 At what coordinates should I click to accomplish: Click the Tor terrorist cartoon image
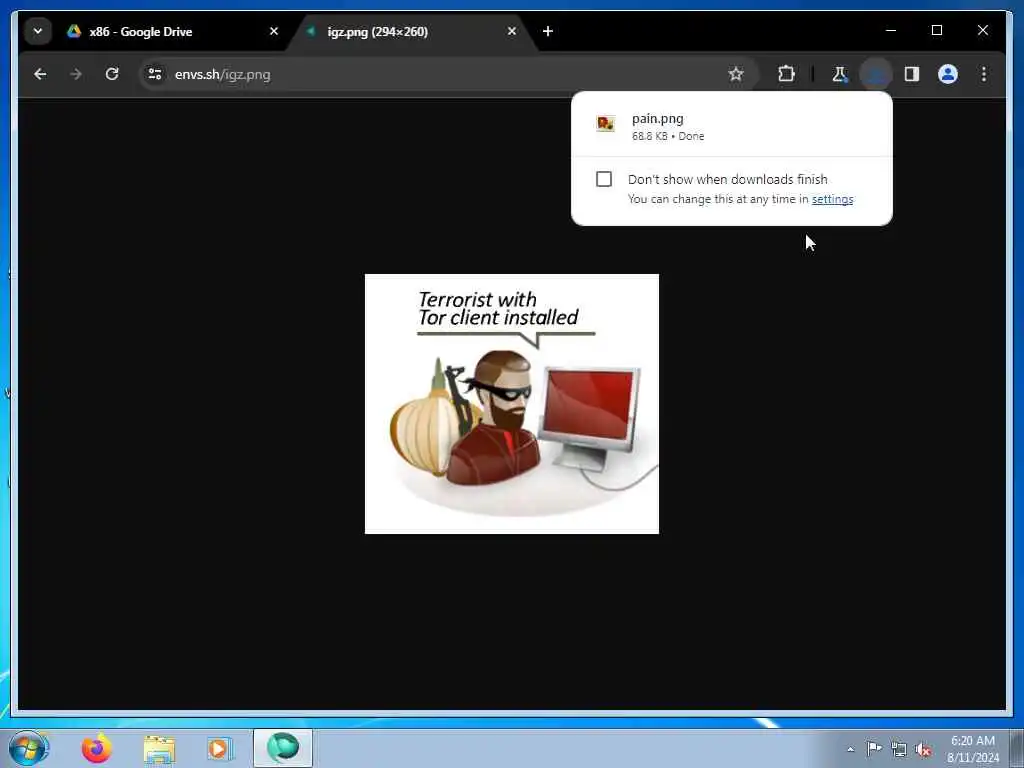point(511,404)
